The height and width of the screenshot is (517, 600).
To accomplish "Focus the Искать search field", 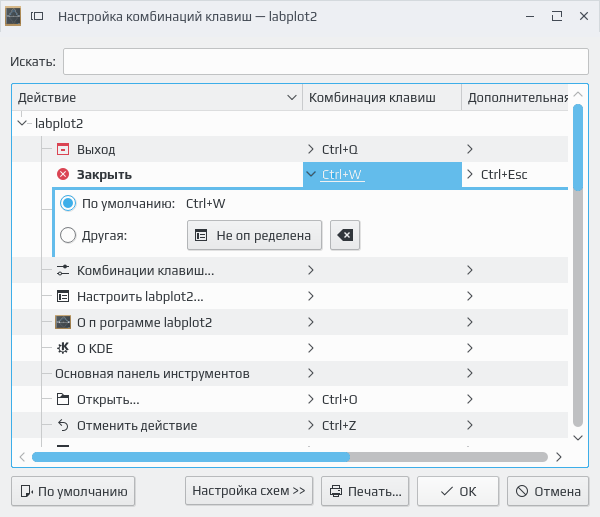I will 326,61.
